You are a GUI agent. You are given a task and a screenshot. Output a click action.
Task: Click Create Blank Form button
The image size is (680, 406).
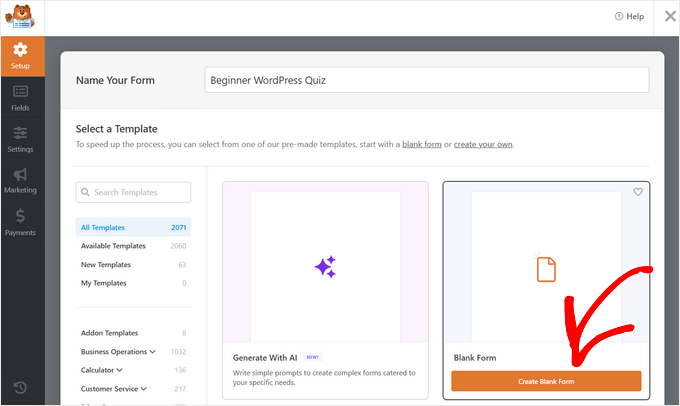click(x=546, y=381)
